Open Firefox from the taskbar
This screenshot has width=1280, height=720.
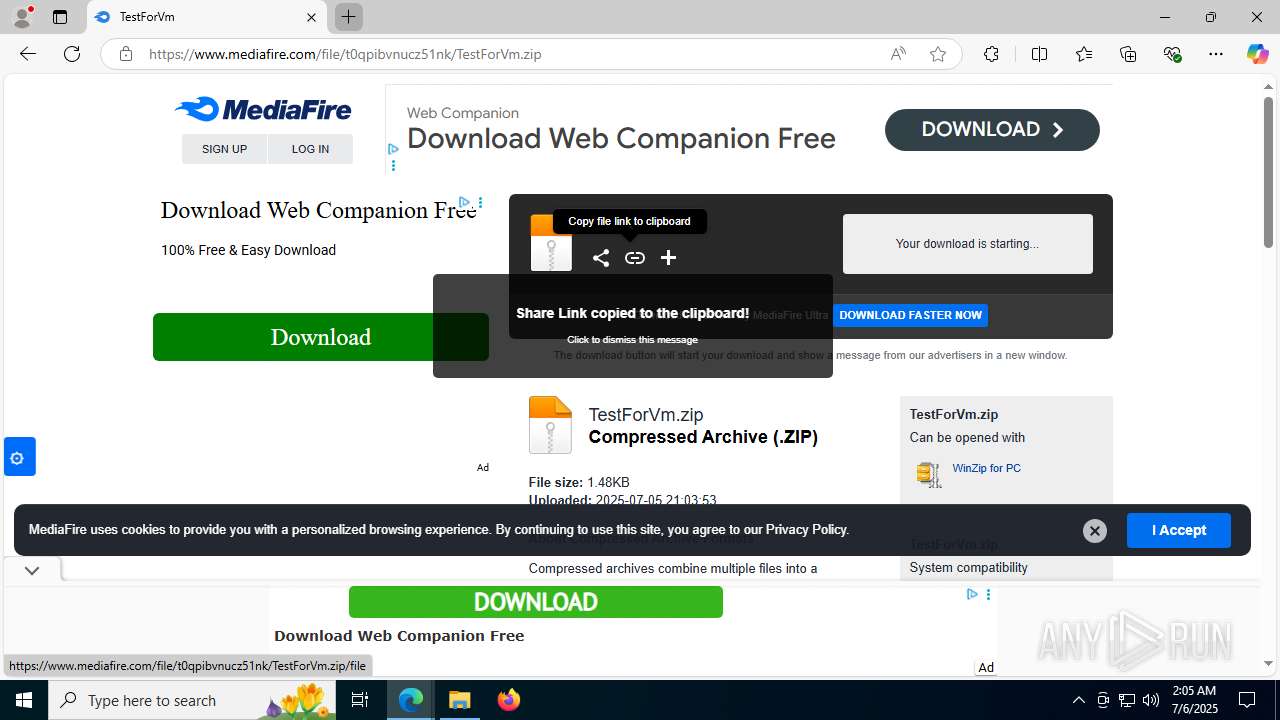pyautogui.click(x=509, y=700)
